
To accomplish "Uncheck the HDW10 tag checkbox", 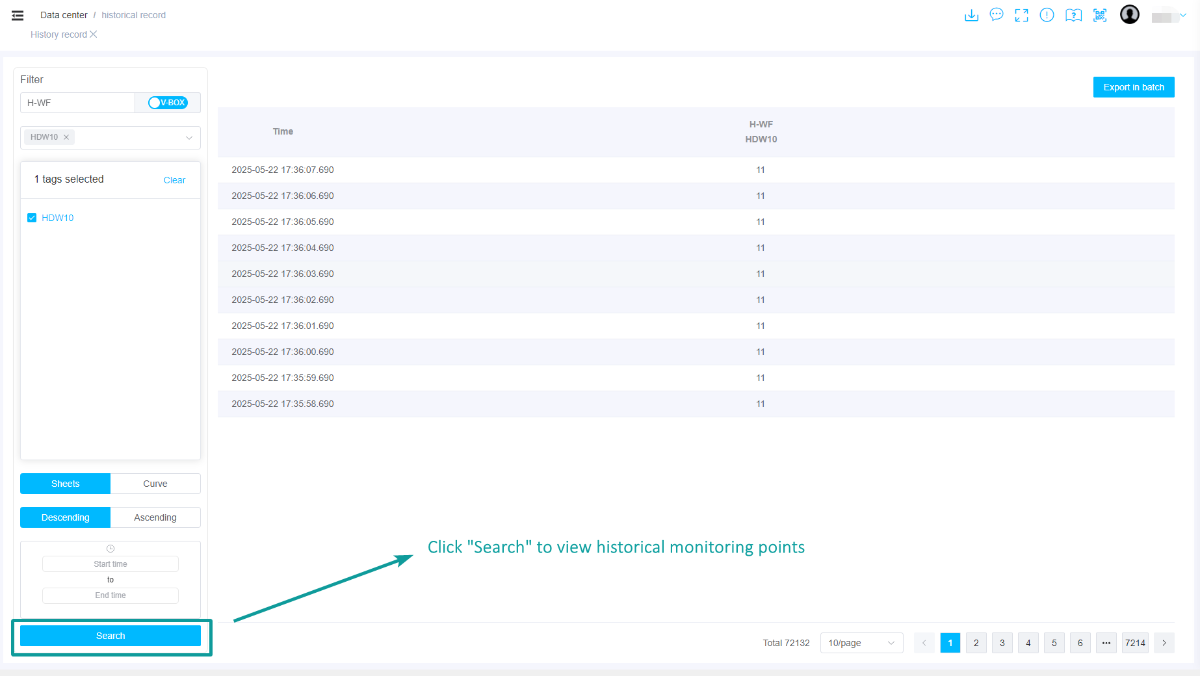I will pyautogui.click(x=32, y=218).
